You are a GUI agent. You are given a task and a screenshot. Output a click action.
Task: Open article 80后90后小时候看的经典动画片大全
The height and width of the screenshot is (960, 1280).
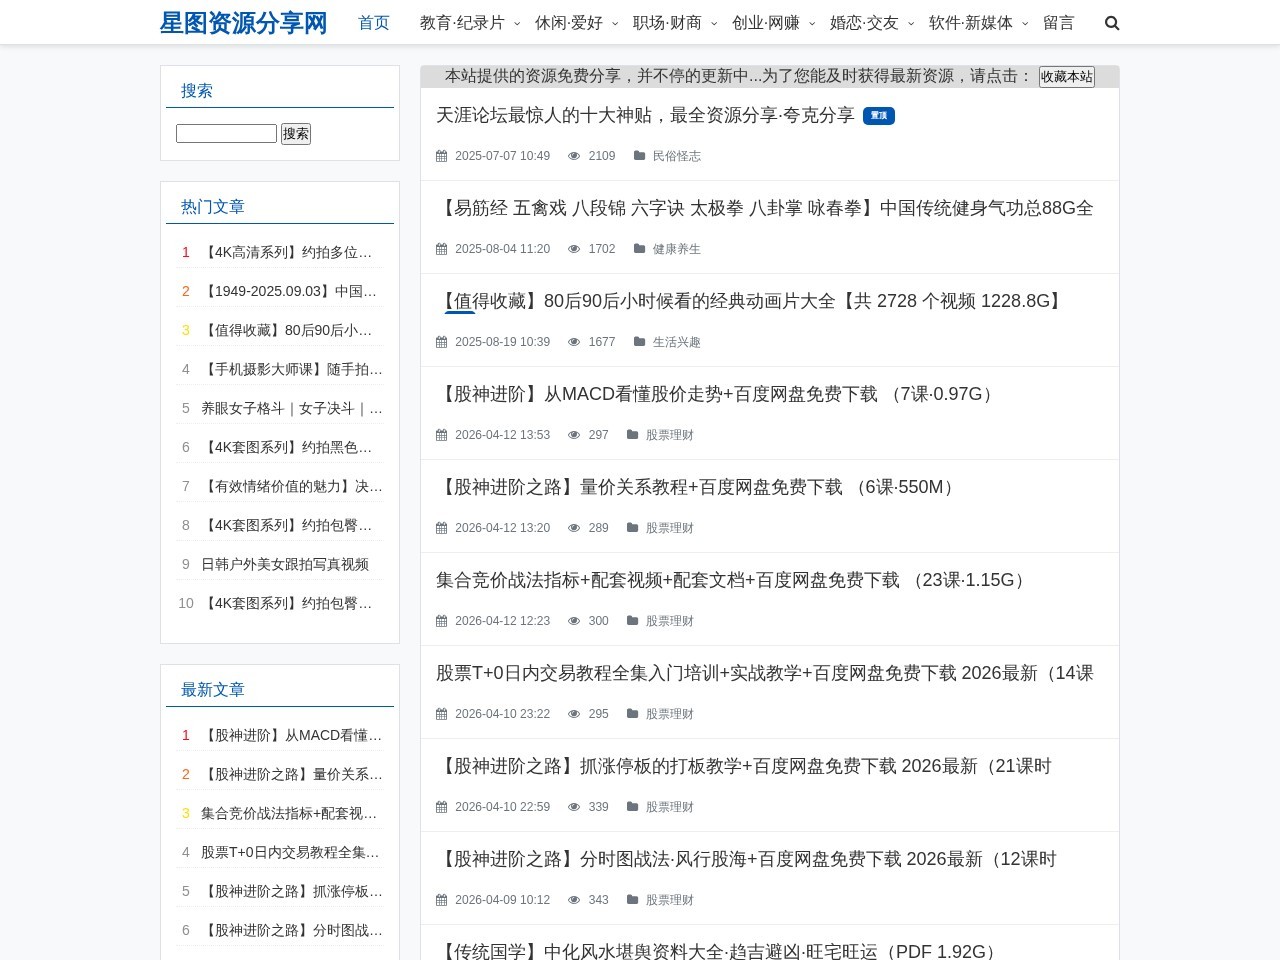[x=751, y=301]
